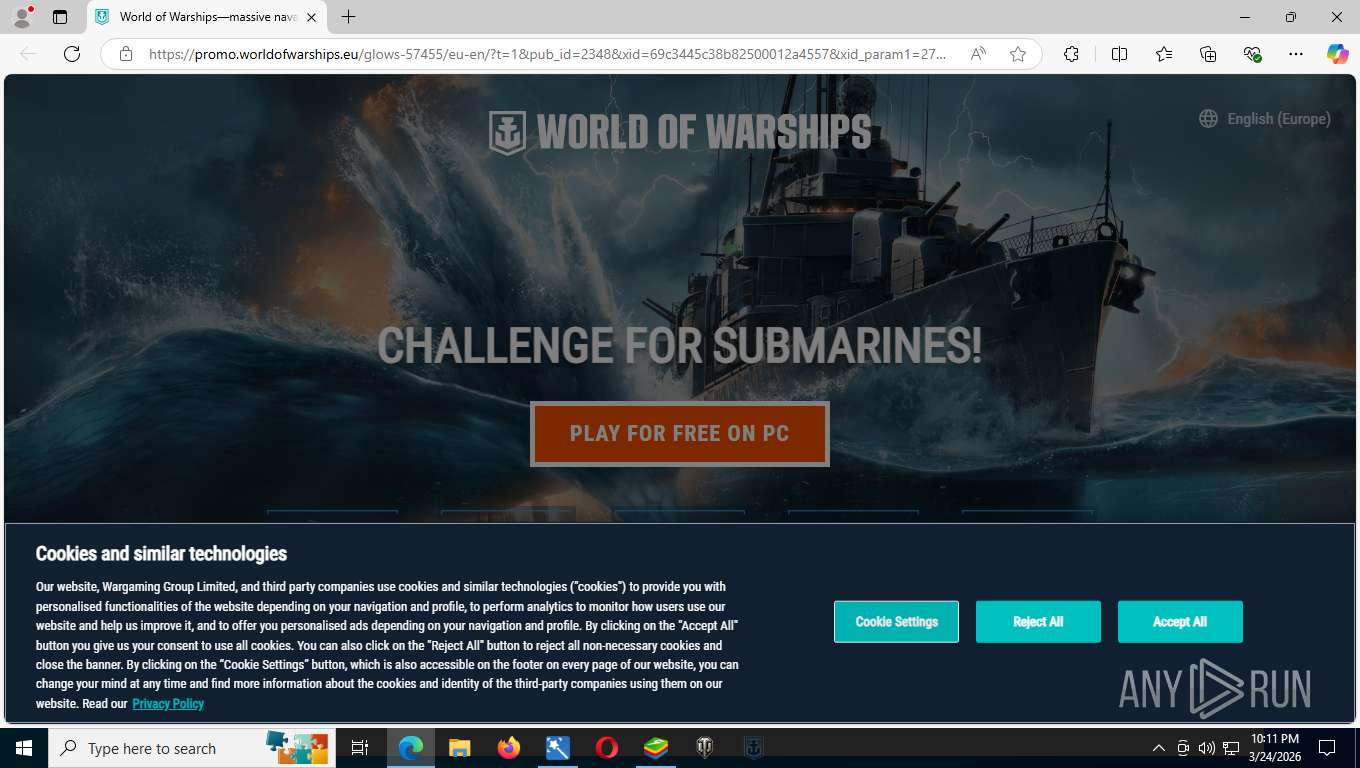Open the Copilot sidebar icon
This screenshot has width=1360, height=768.
[1338, 54]
